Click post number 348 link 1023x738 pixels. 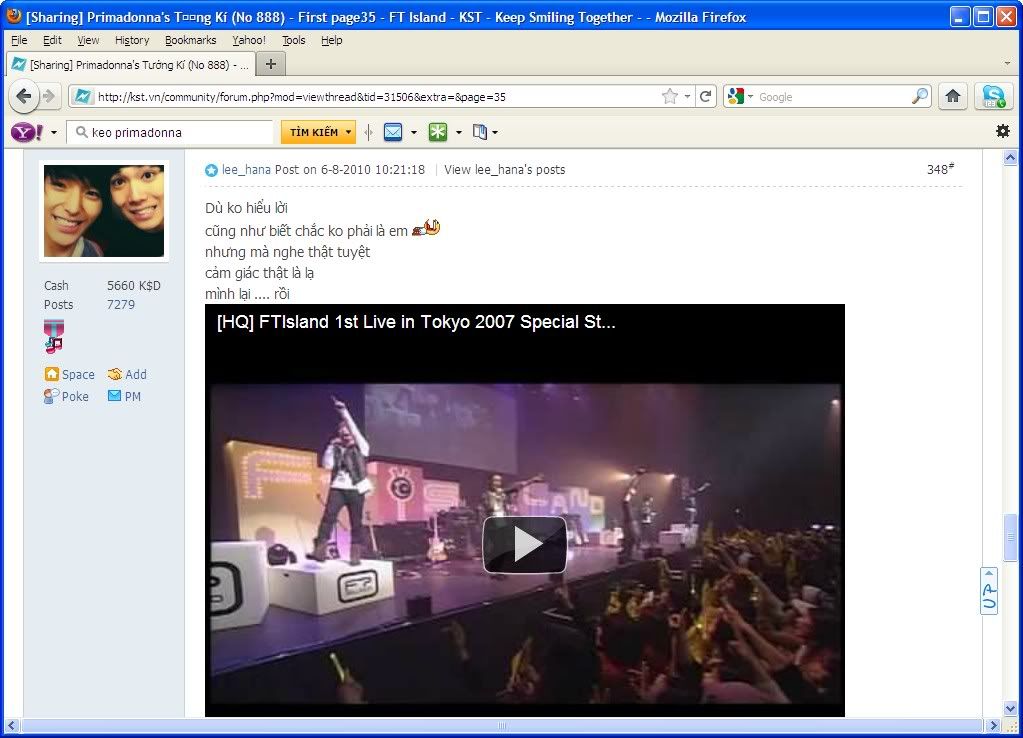940,169
